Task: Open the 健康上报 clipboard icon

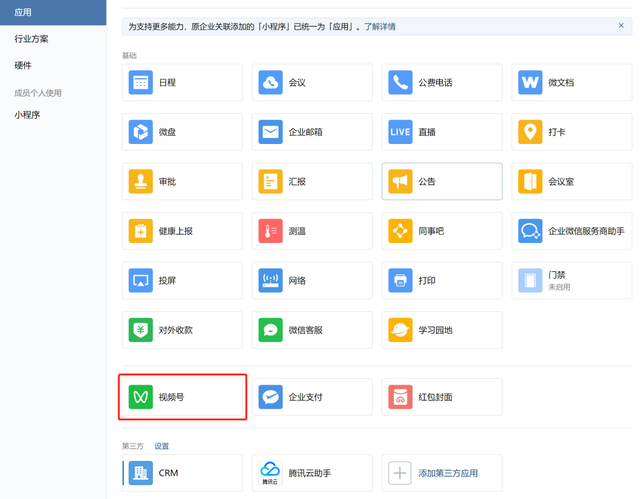Action: tap(140, 231)
